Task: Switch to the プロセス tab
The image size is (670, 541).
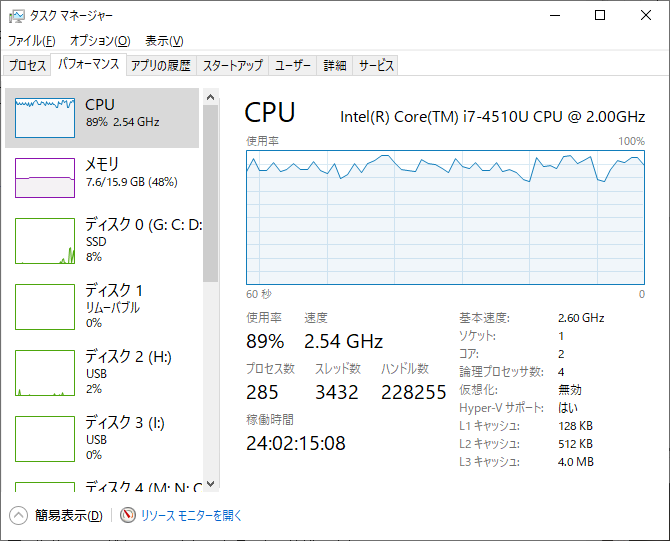Action: 27,65
